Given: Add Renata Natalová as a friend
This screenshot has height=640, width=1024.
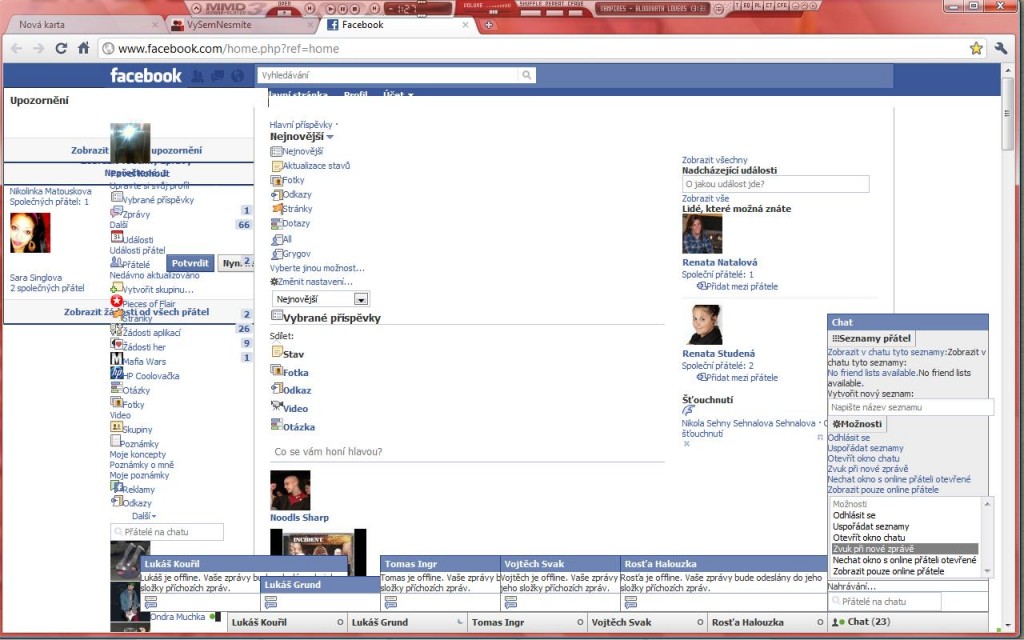Looking at the screenshot, I should click(x=739, y=286).
